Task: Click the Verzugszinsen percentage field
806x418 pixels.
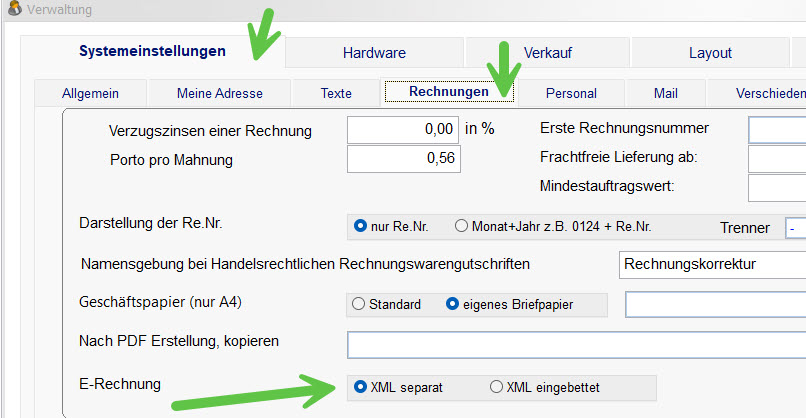Action: [404, 130]
